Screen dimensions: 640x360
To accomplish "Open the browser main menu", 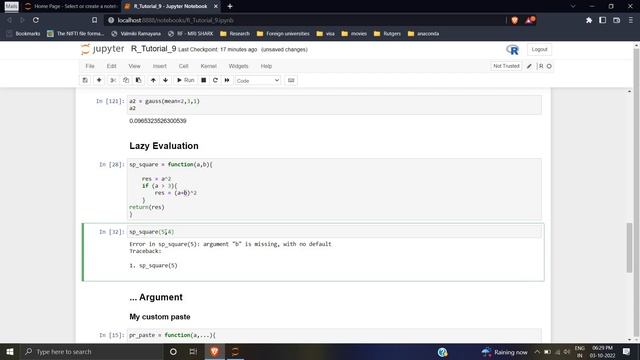I will click(631, 20).
